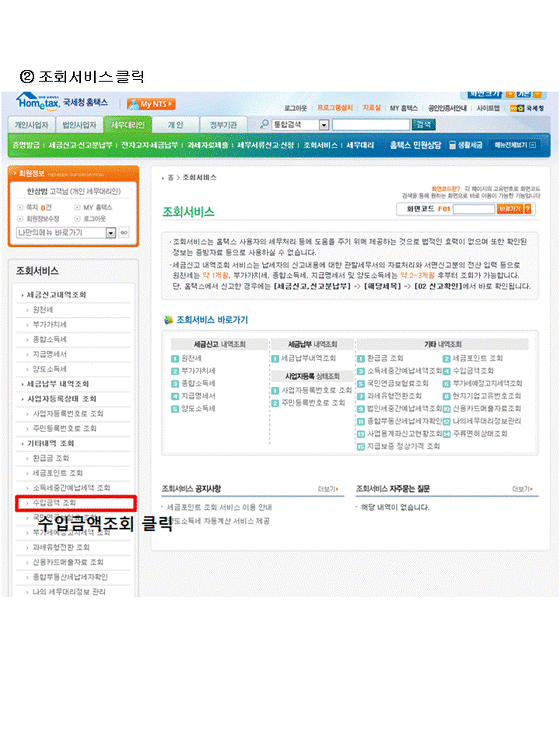Expand 세금납부 내역조회 in the sidebar
560x746 pixels.
[x=58, y=384]
